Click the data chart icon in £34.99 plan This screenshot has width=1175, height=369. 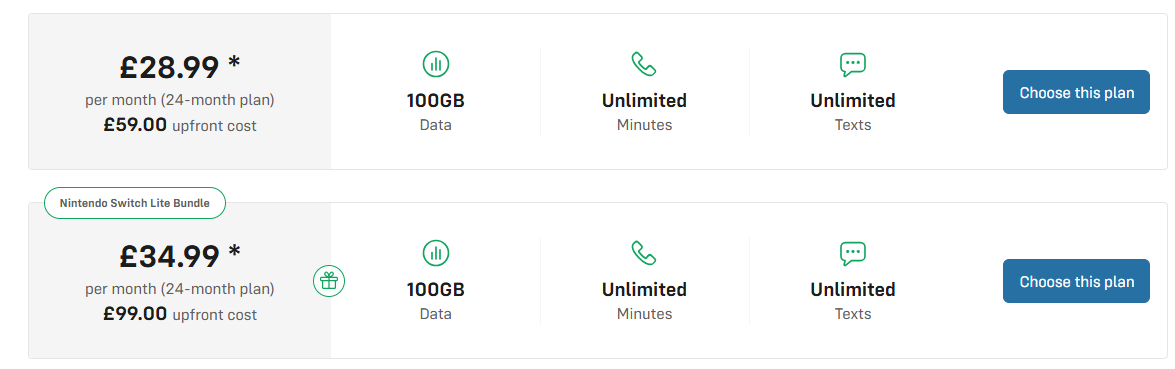[435, 253]
